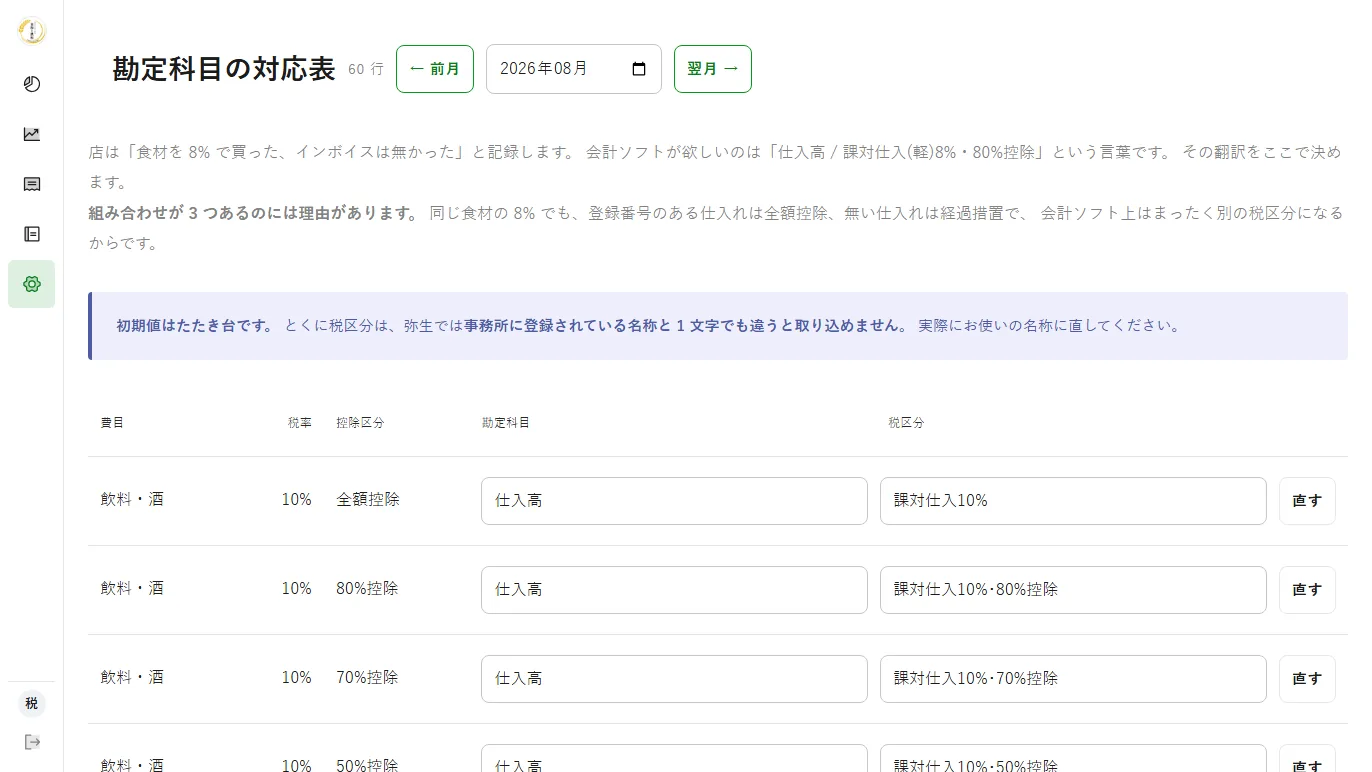Click the 2026年08月 month field
1372x772 pixels.
tap(574, 69)
